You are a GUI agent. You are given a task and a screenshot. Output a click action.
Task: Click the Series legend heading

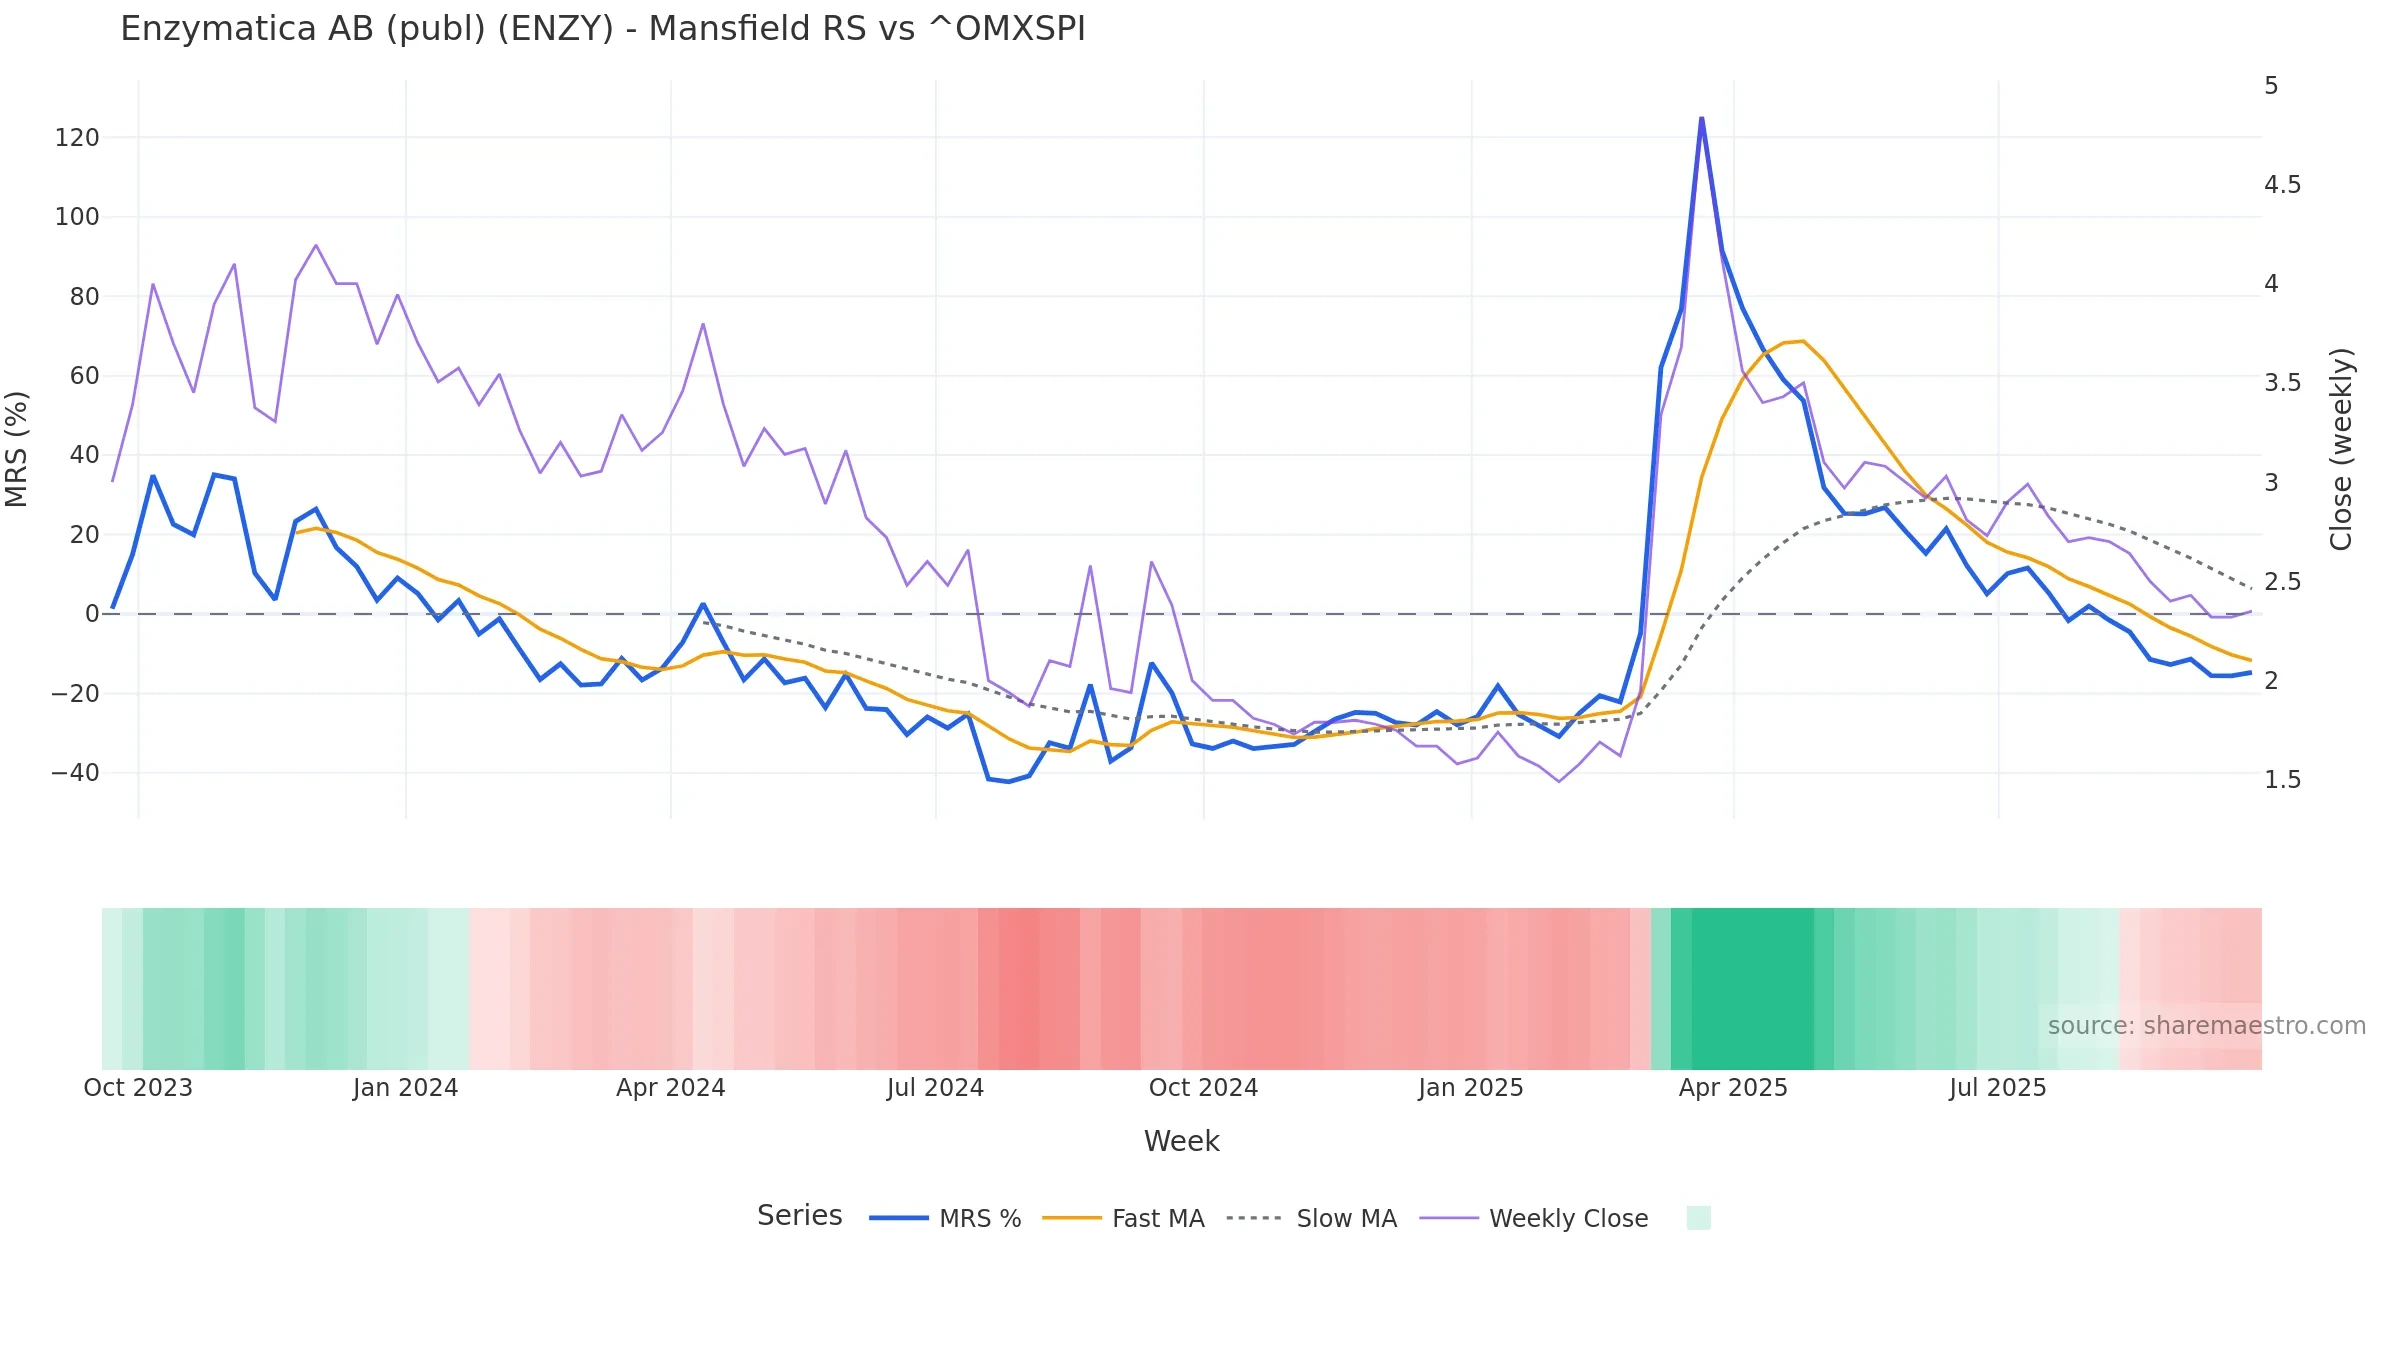pos(799,1215)
